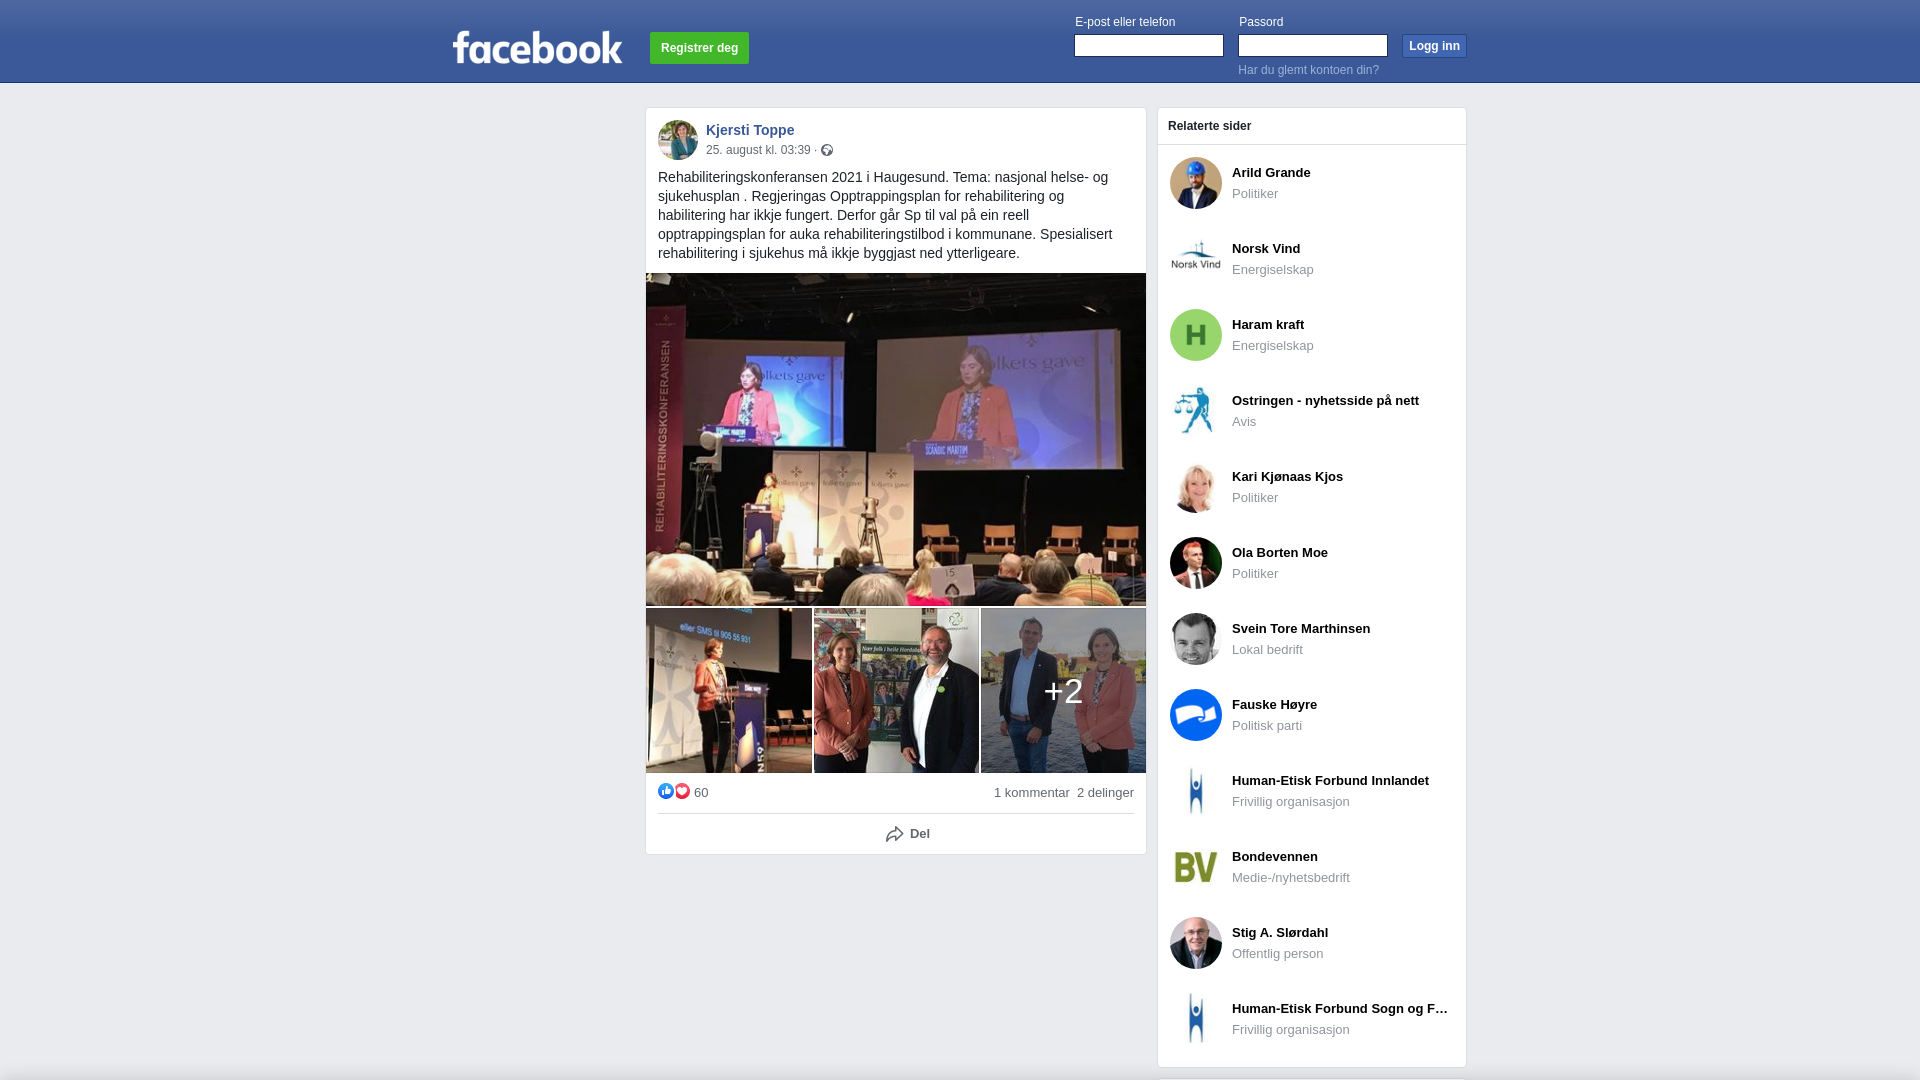Open the main conference stage photo

[896, 439]
